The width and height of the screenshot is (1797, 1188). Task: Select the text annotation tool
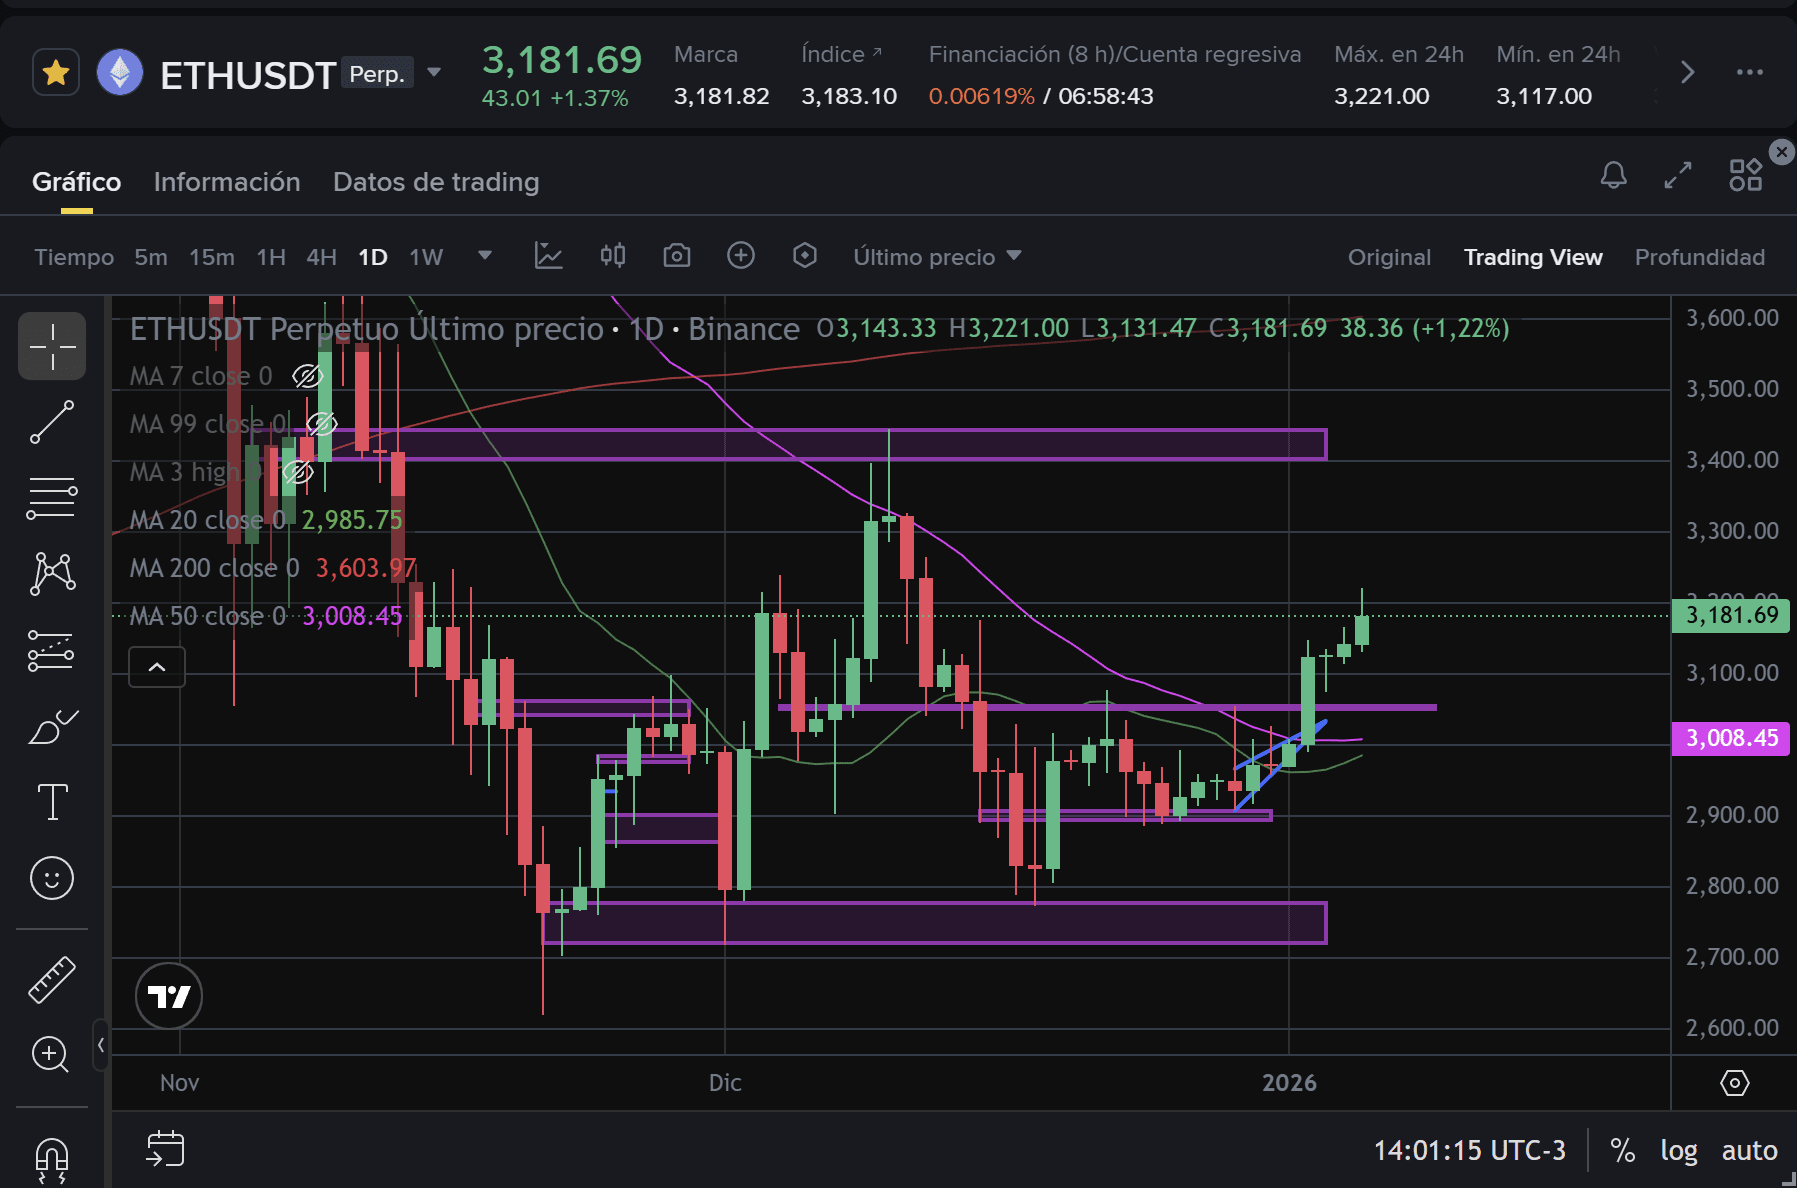click(52, 801)
